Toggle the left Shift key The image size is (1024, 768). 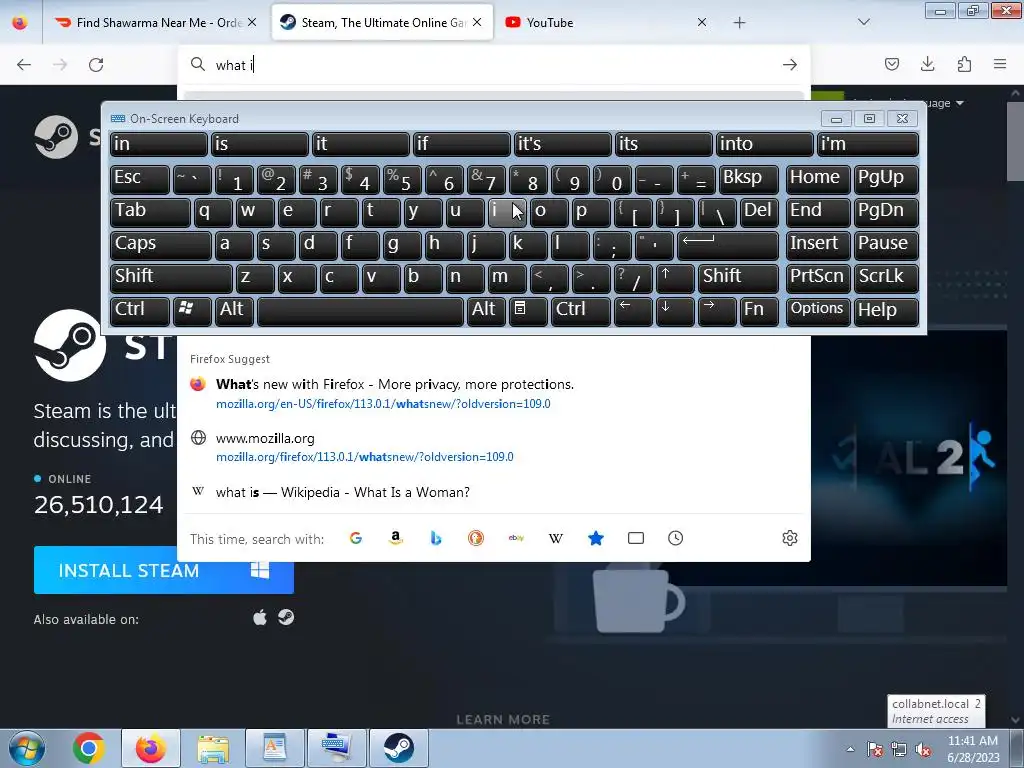pos(171,278)
